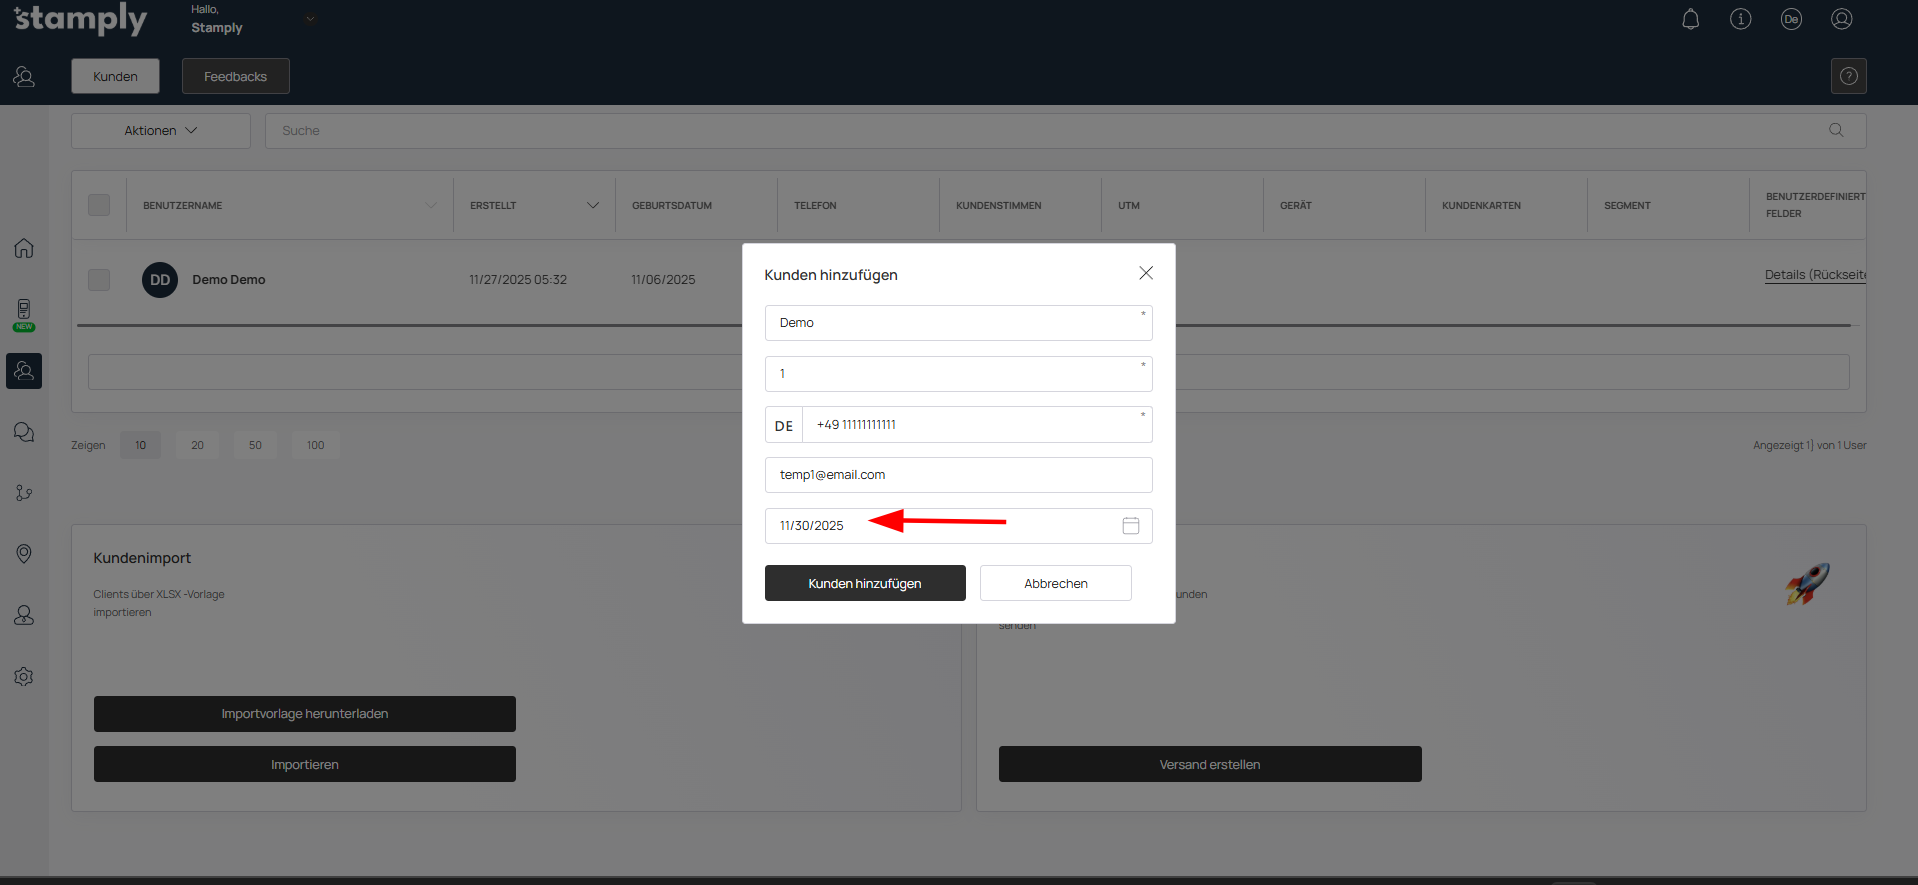Check the Demo Demo row checkbox

99,280
